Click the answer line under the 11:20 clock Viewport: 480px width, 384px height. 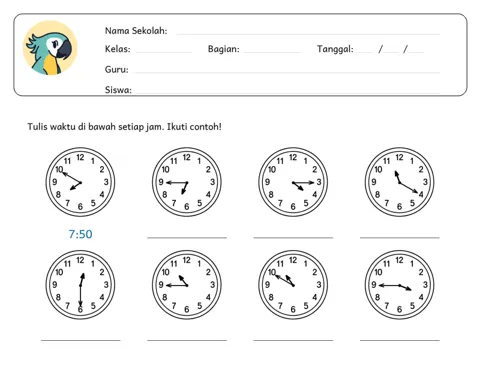(400, 238)
